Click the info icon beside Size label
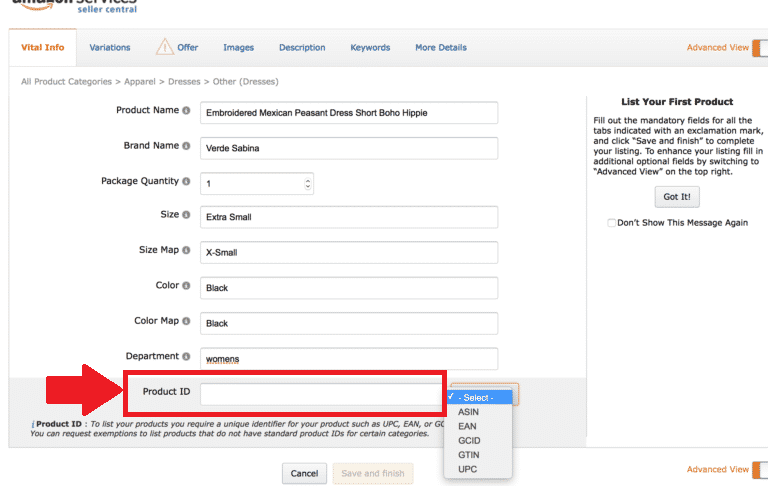Screen dimensions: 768x486 click(x=186, y=215)
